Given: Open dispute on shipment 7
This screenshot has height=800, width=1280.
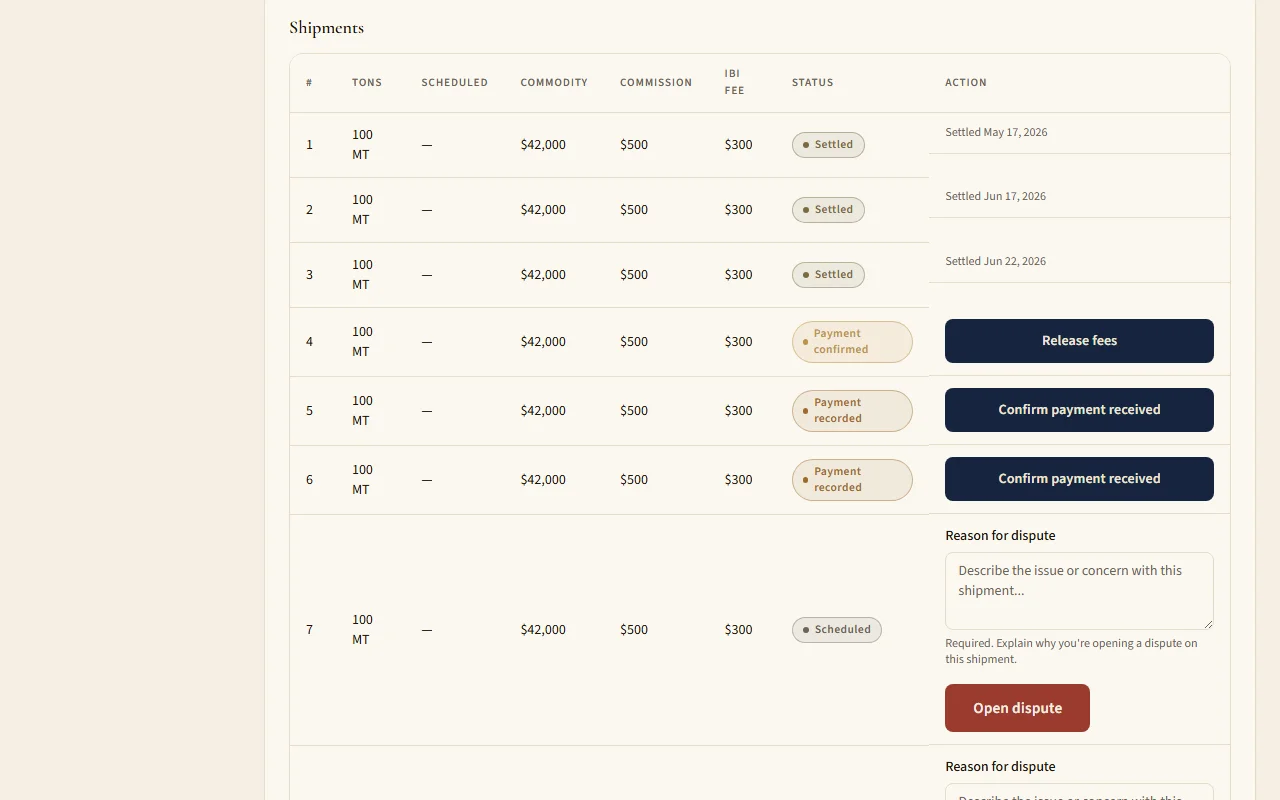Looking at the screenshot, I should coord(1017,708).
